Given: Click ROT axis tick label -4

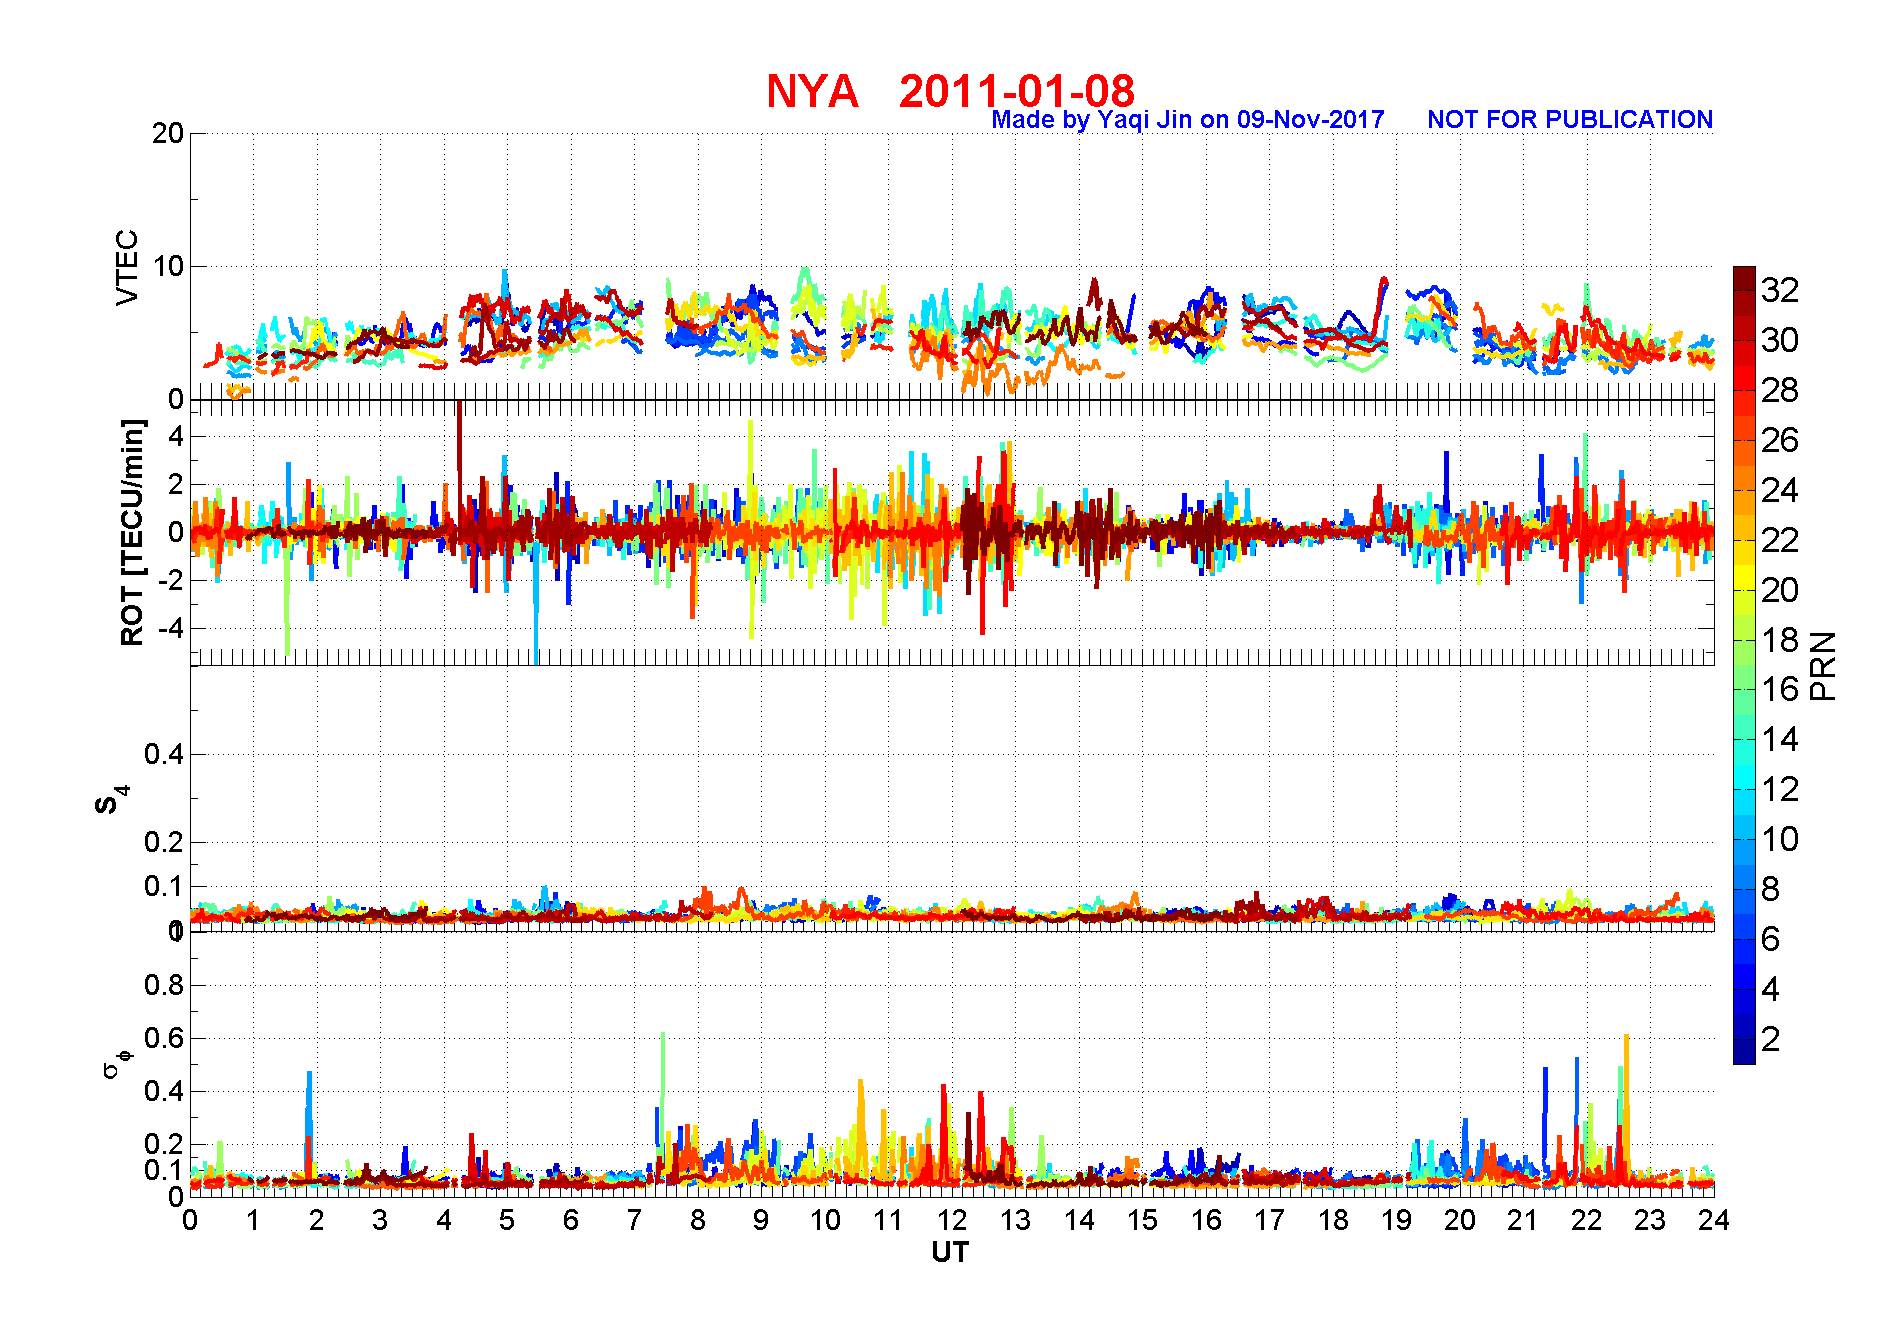Looking at the screenshot, I should pyautogui.click(x=172, y=628).
